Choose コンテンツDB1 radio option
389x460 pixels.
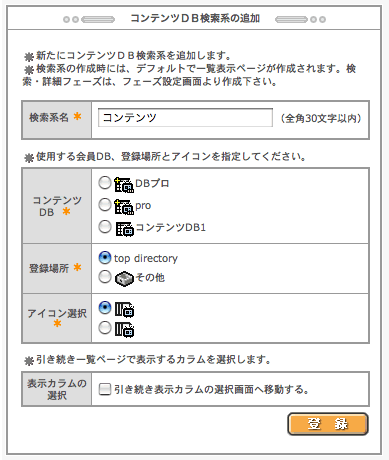click(105, 226)
